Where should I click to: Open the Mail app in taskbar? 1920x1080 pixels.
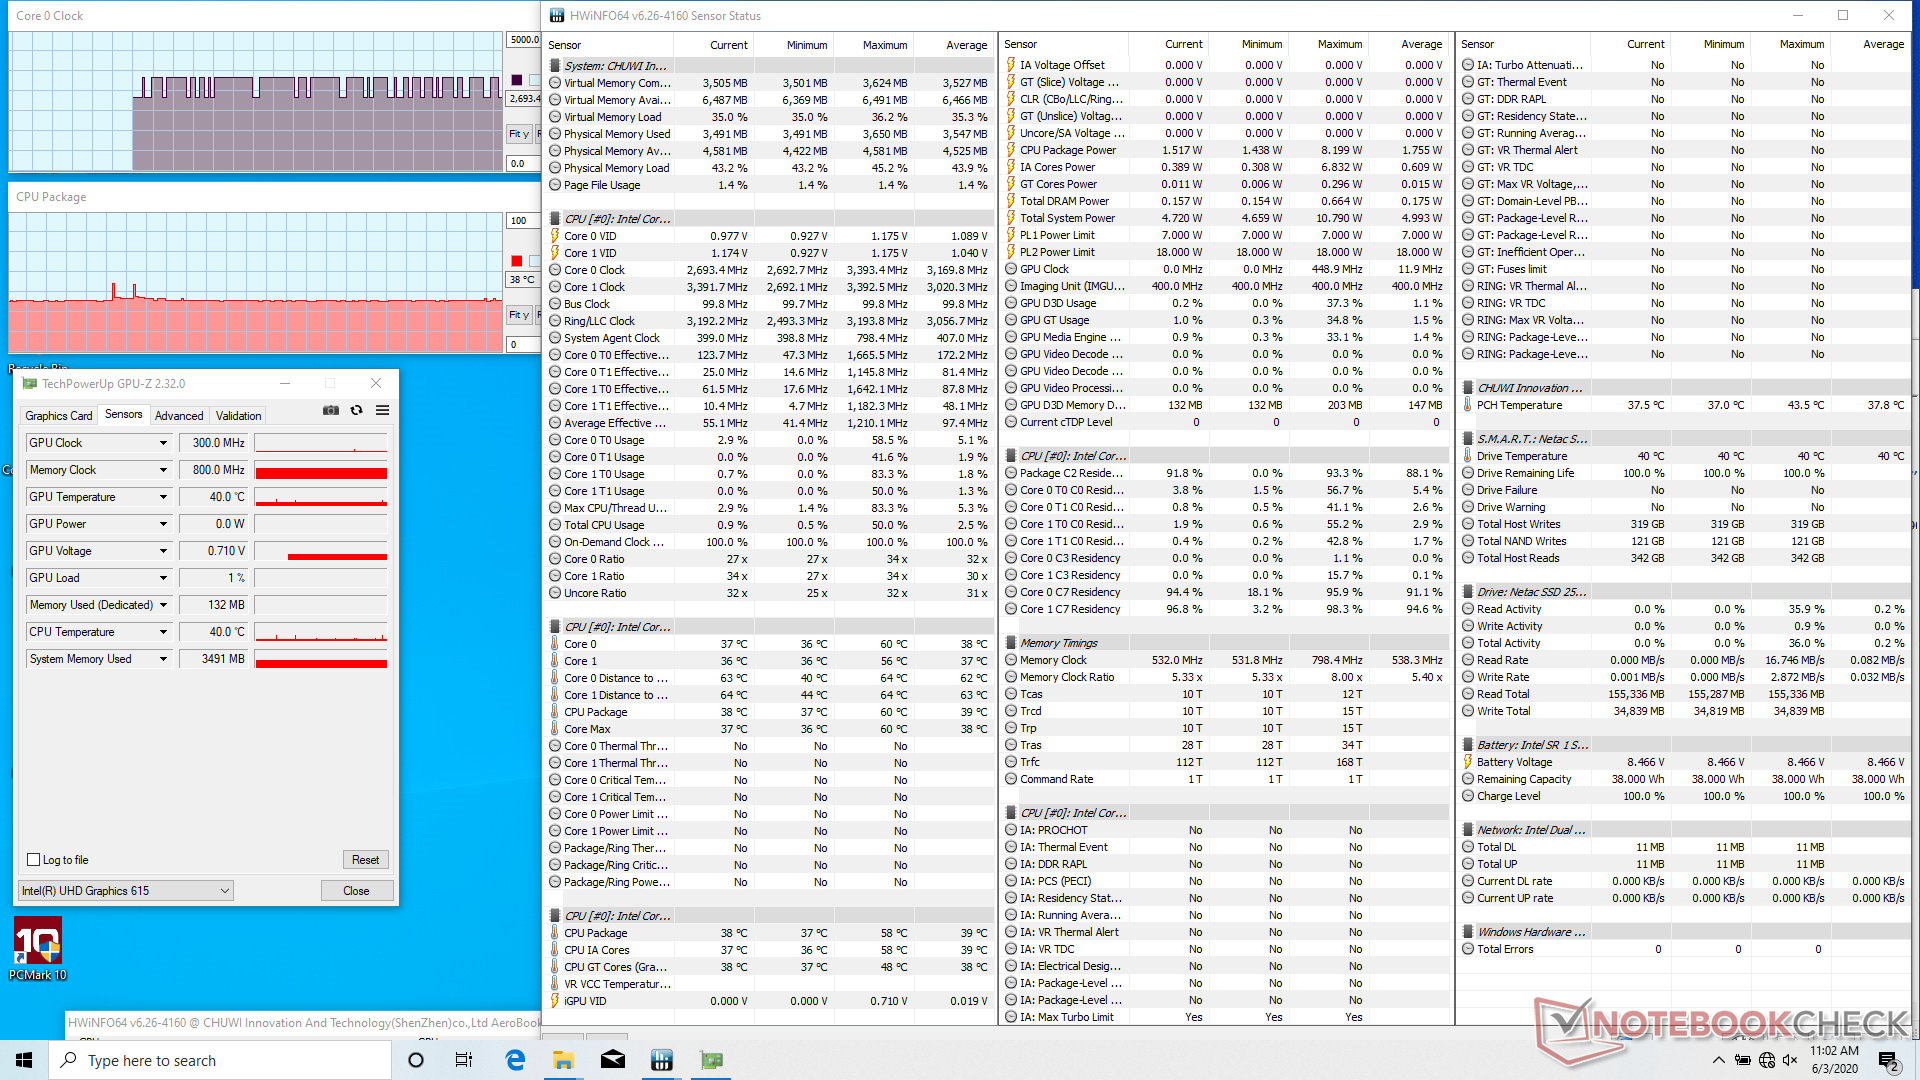[x=612, y=1060]
